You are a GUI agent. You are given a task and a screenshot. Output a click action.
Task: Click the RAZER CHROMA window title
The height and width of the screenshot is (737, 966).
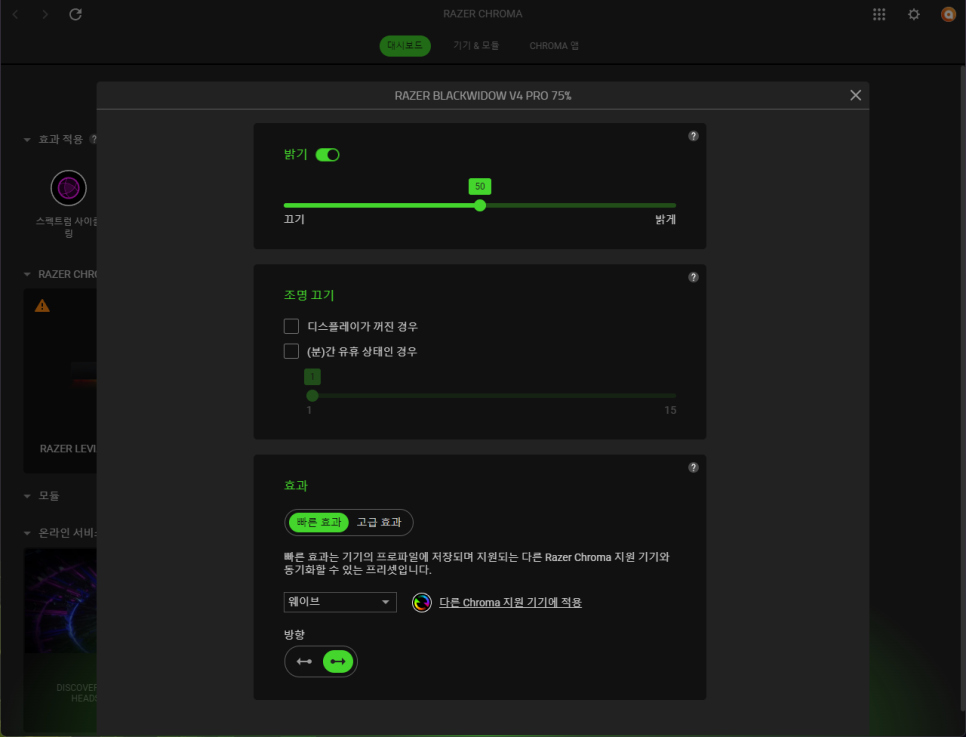(x=482, y=14)
